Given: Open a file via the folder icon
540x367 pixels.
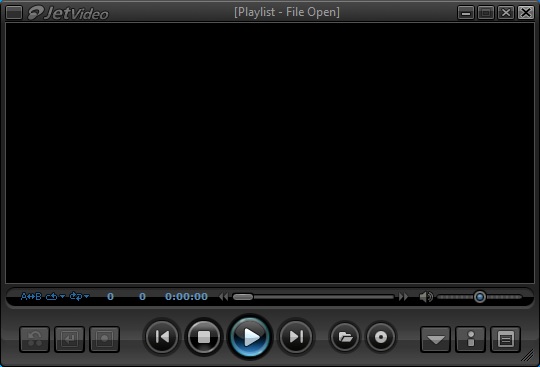Looking at the screenshot, I should [345, 337].
